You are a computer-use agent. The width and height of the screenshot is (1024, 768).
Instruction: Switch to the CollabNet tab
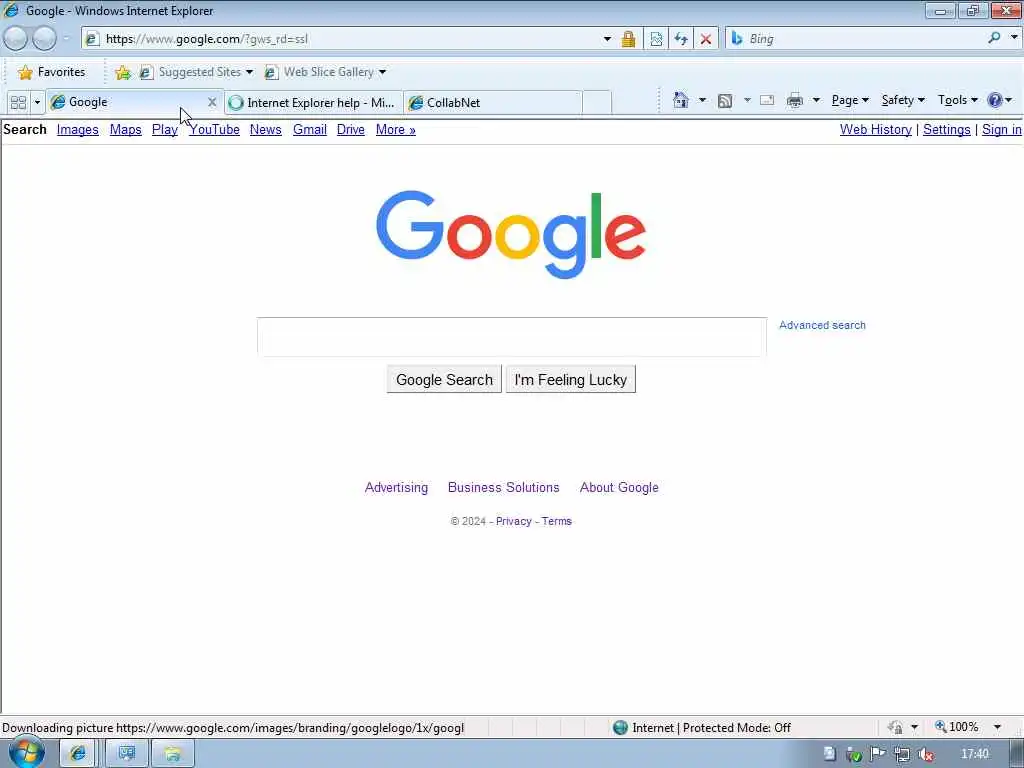[493, 103]
